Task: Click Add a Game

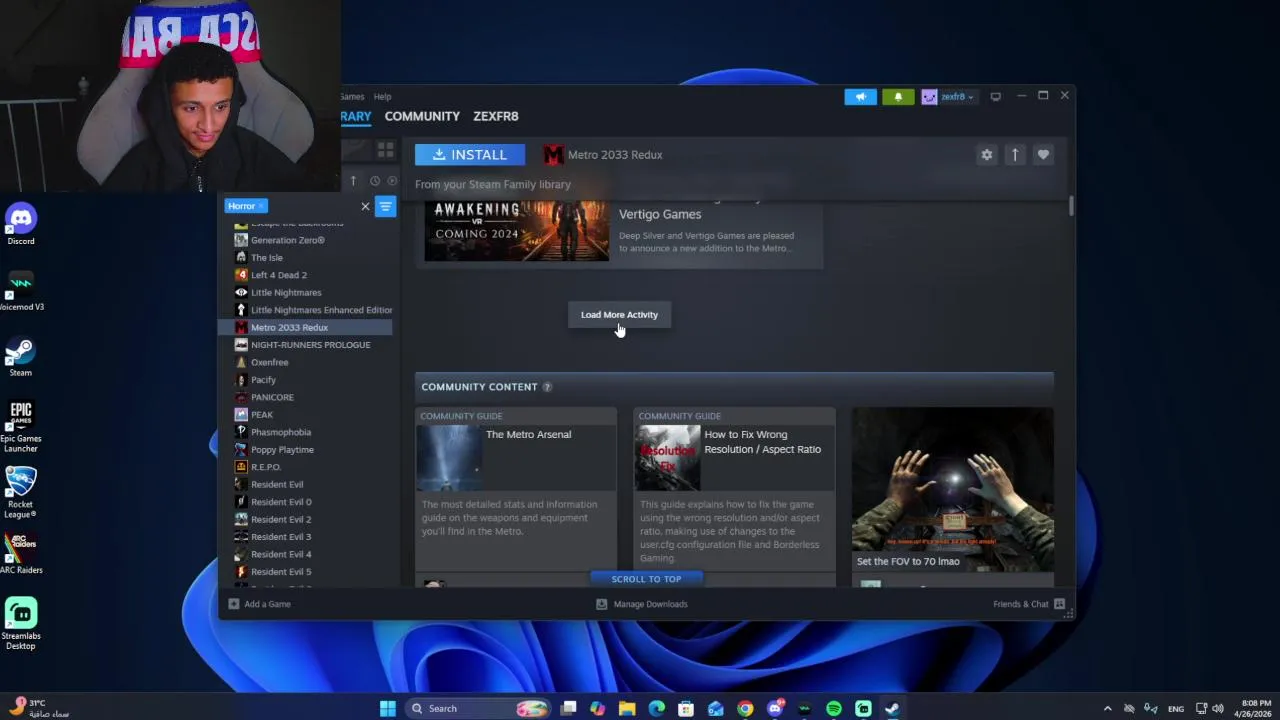Action: [x=260, y=604]
